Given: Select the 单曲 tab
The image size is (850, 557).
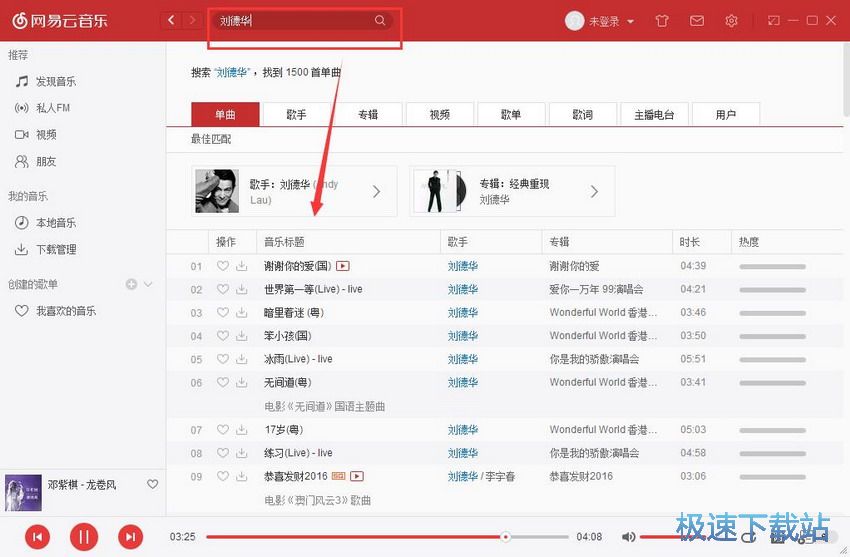Looking at the screenshot, I should 226,114.
